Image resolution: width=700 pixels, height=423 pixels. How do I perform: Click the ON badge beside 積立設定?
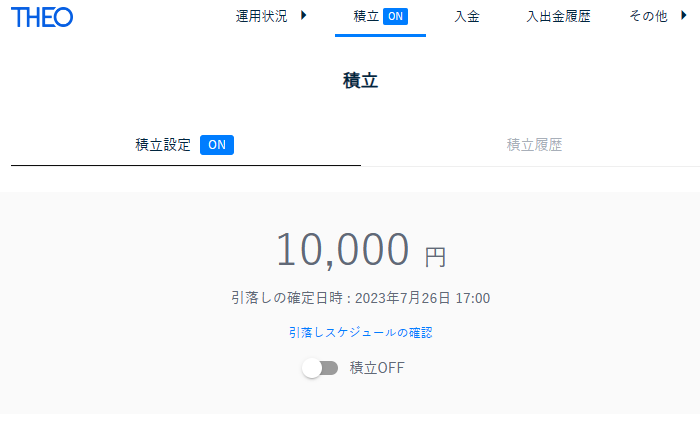pos(217,145)
